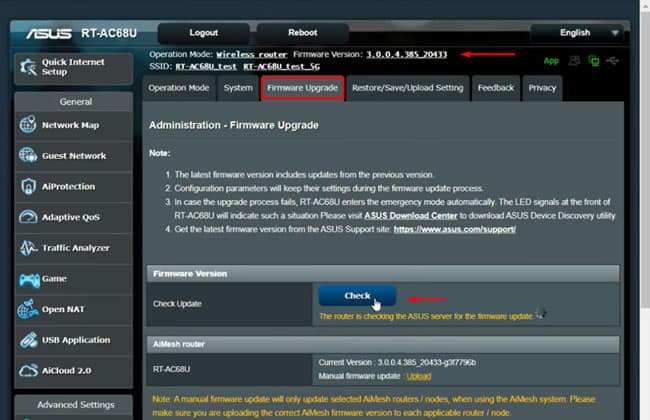Click the USB status icon

(x=612, y=61)
